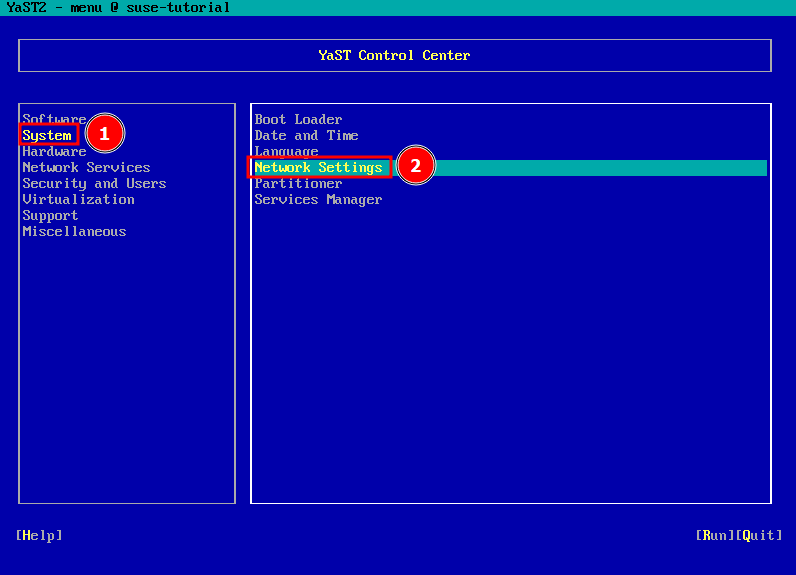Choose the Network Services category

coord(86,167)
